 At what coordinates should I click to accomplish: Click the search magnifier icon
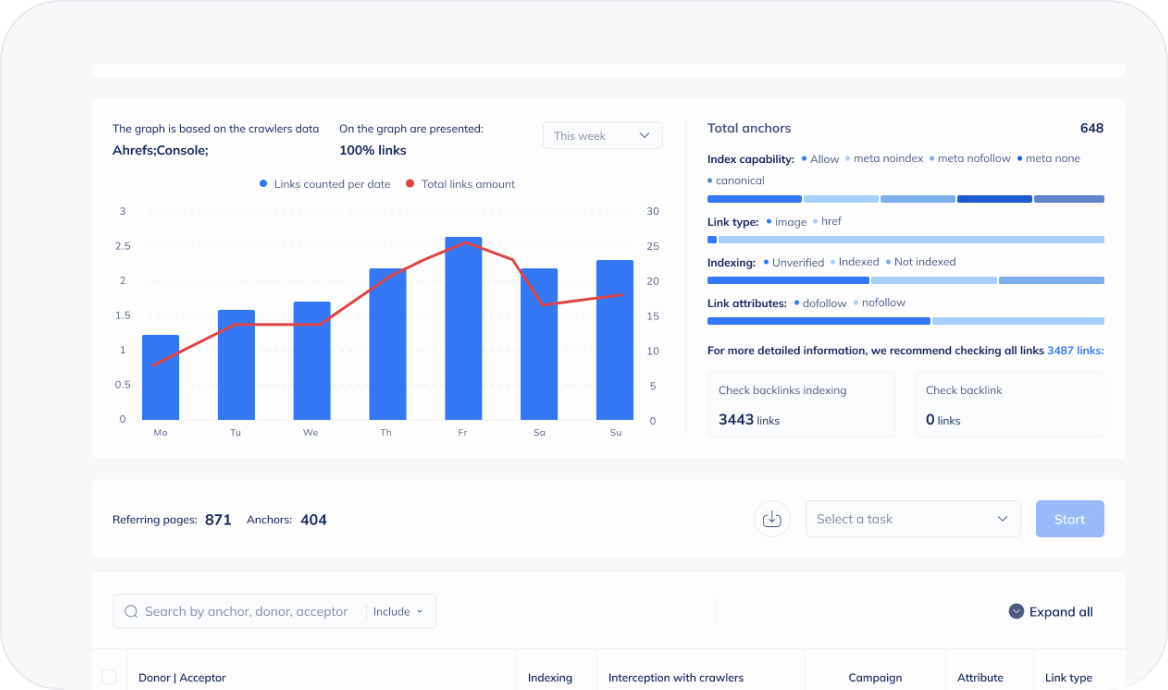pyautogui.click(x=131, y=611)
